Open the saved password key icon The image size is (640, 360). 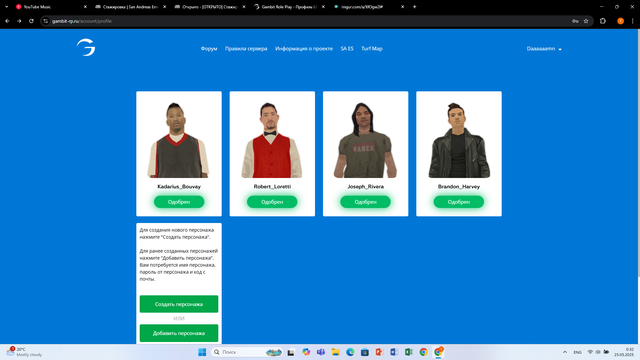click(x=575, y=21)
